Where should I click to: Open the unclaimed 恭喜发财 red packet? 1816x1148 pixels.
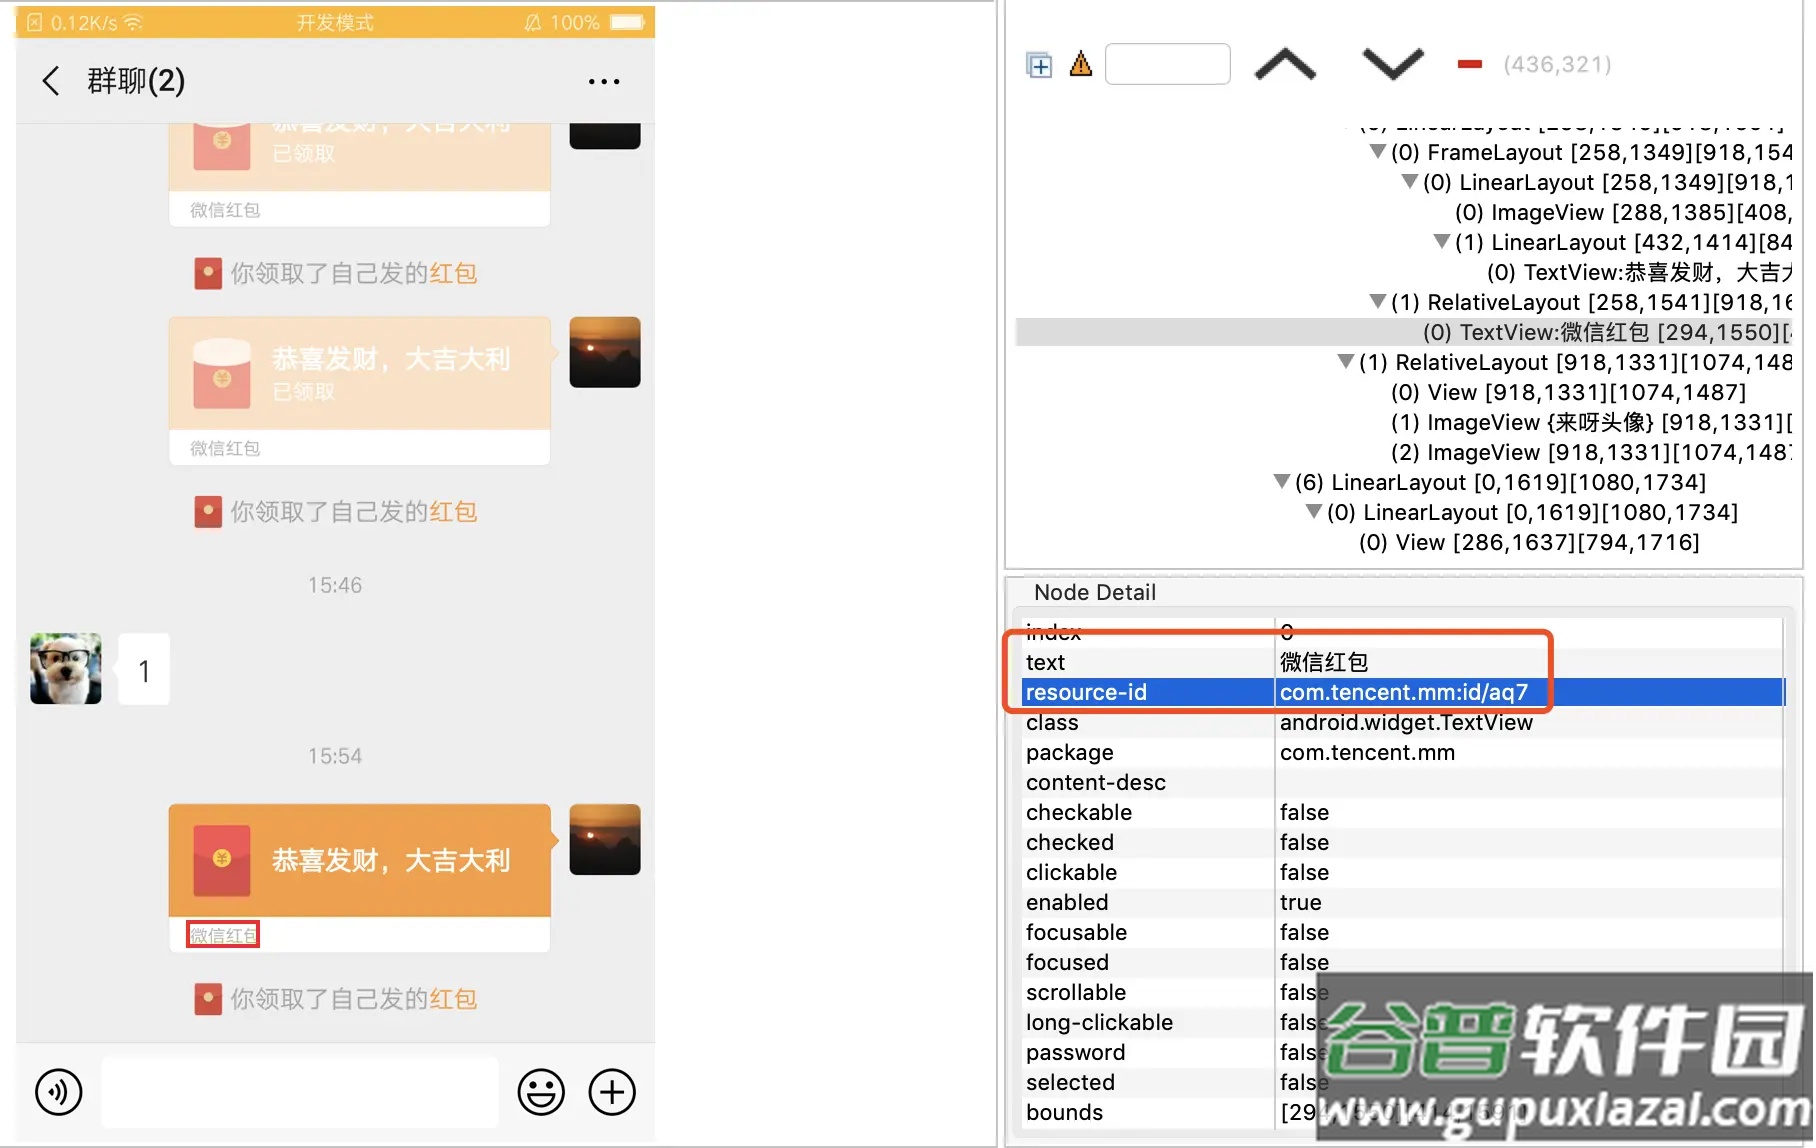click(359, 860)
